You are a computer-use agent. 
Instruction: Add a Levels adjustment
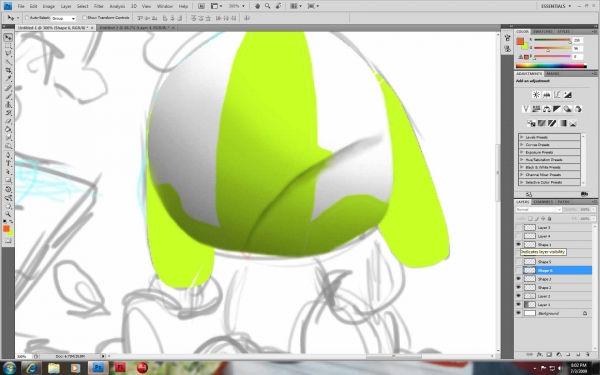547,95
